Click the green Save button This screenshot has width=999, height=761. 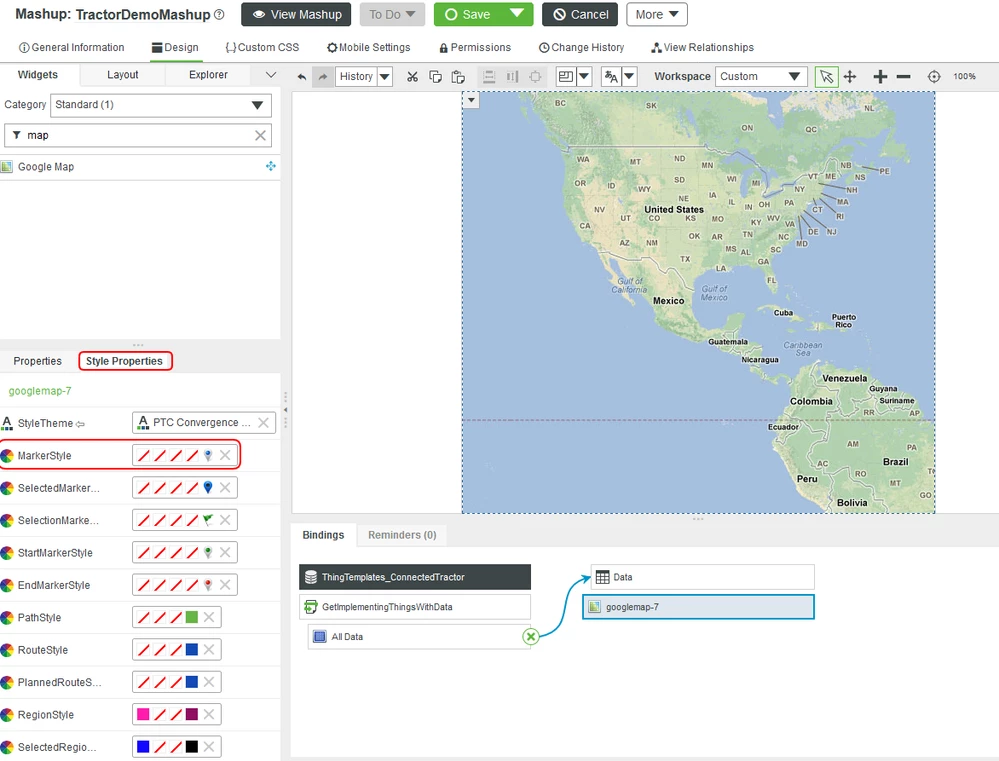click(468, 15)
